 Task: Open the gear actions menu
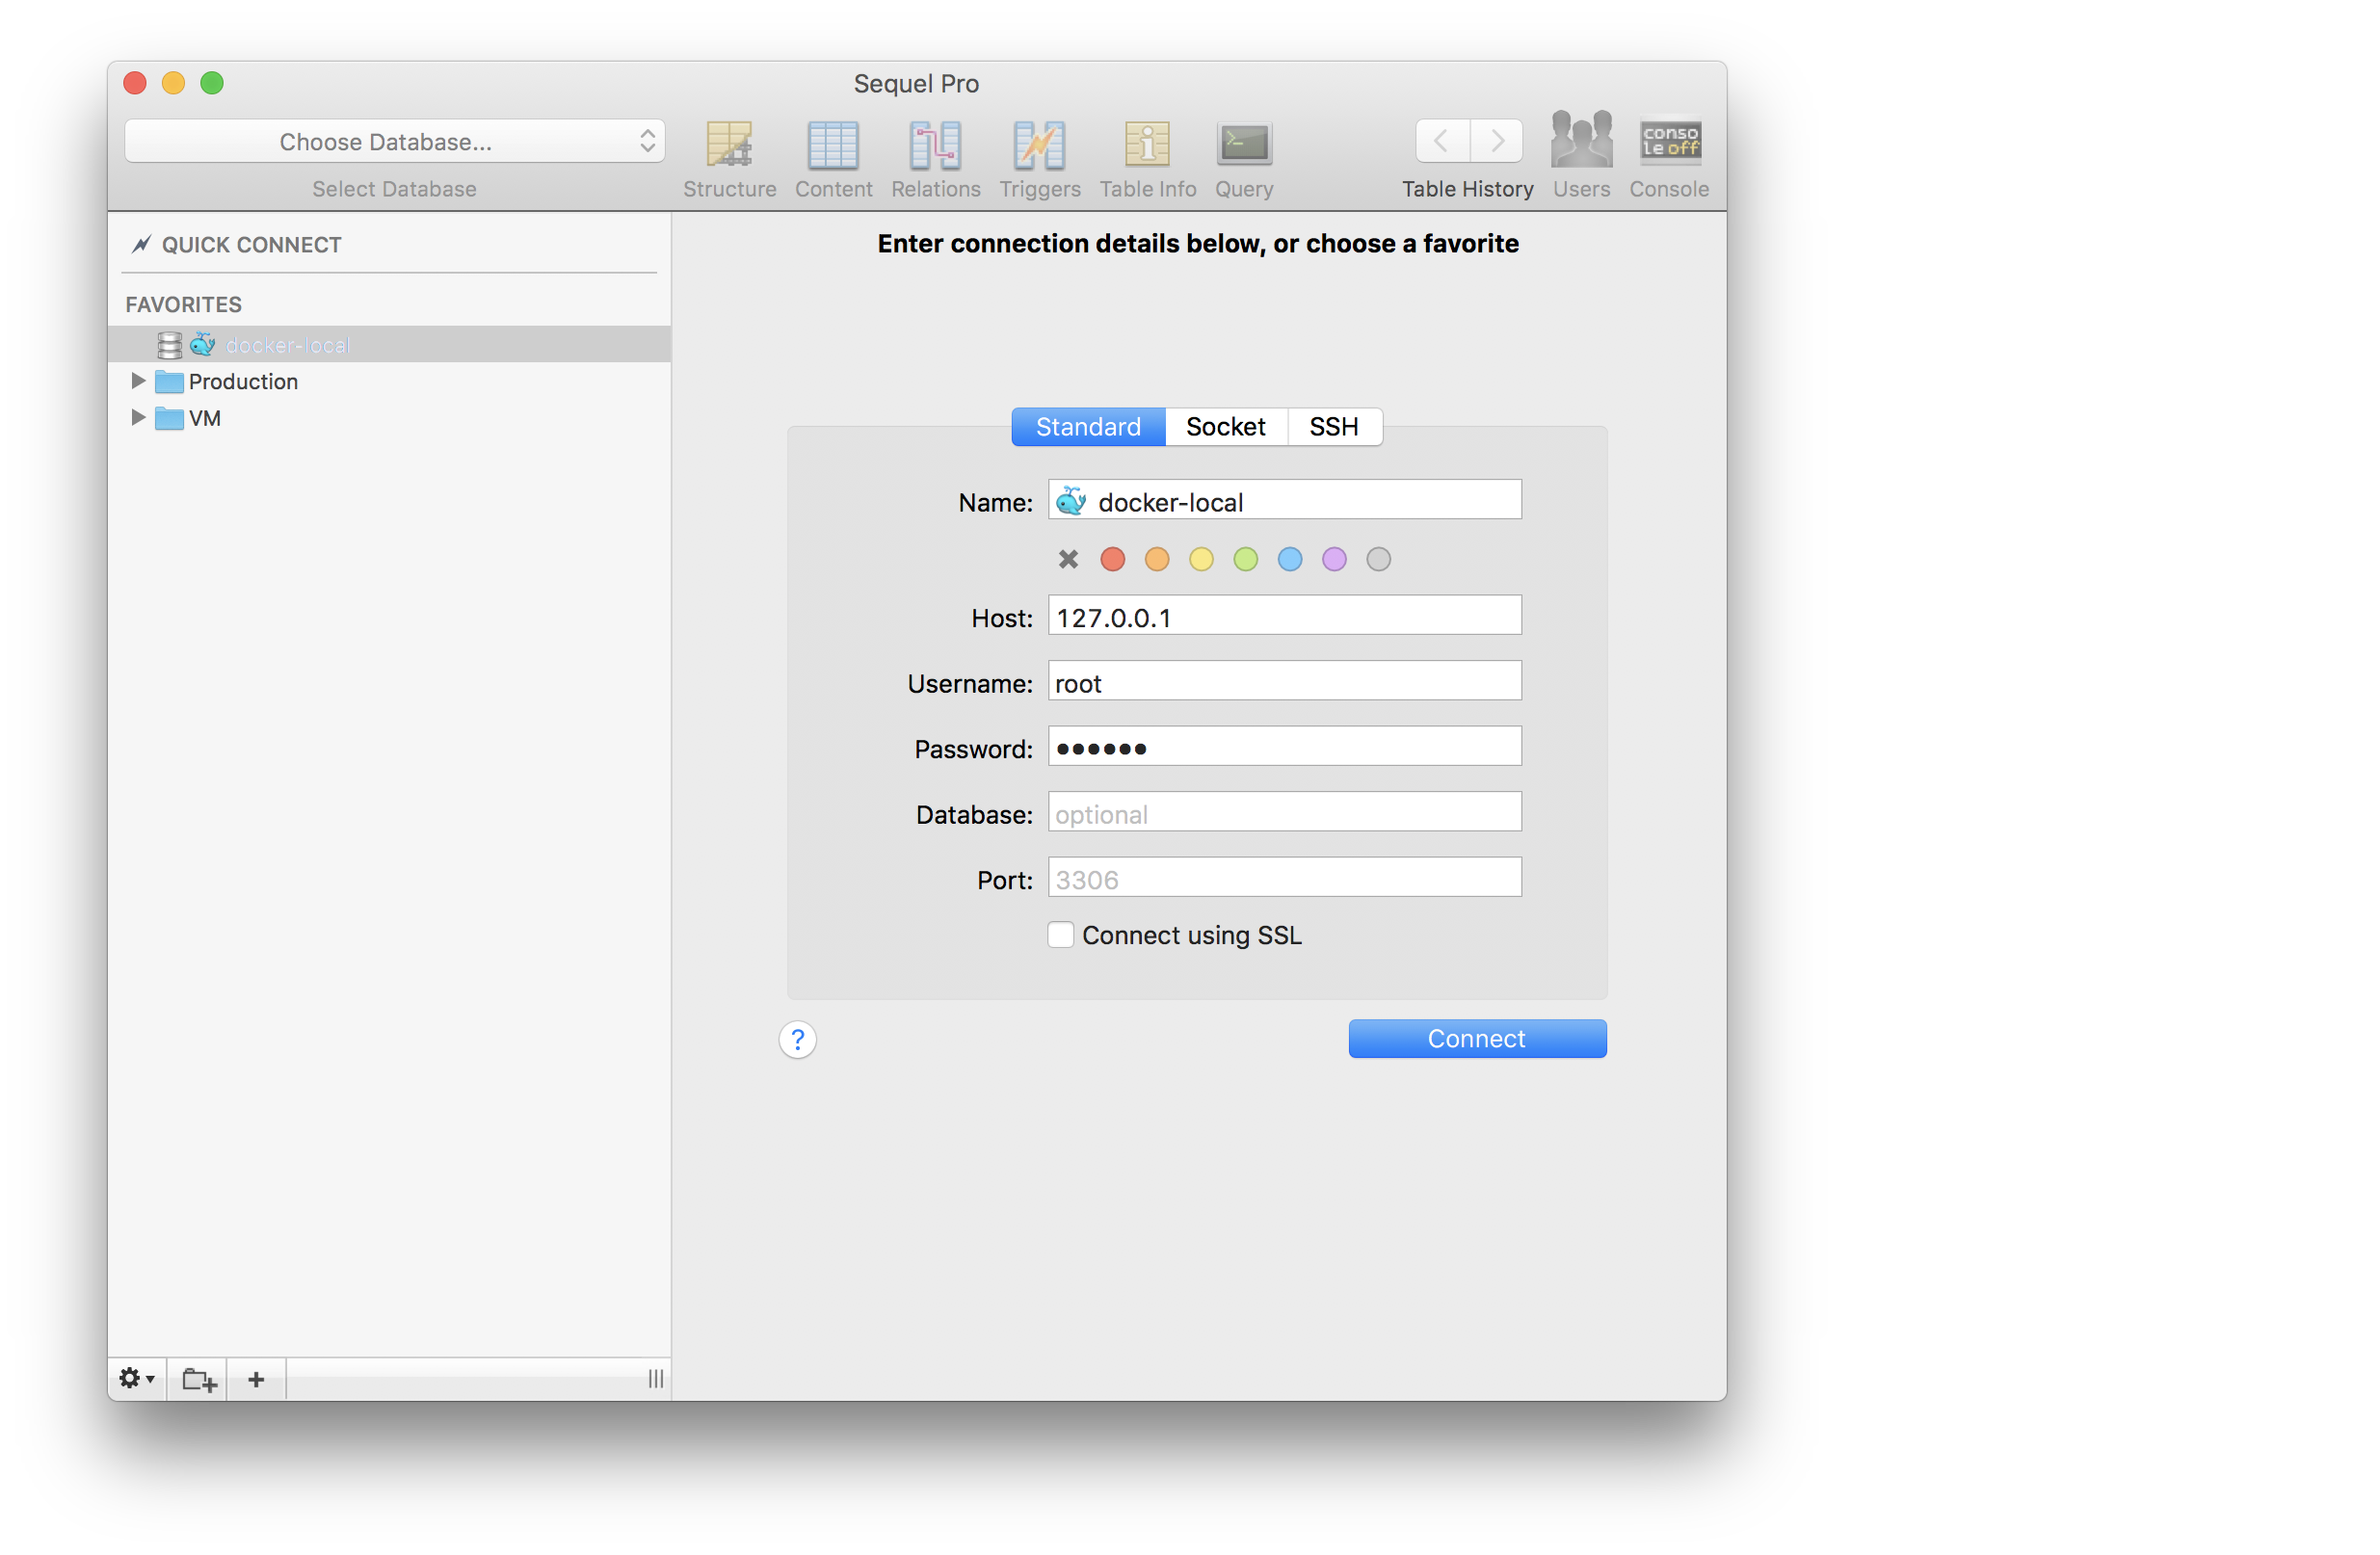(136, 1378)
